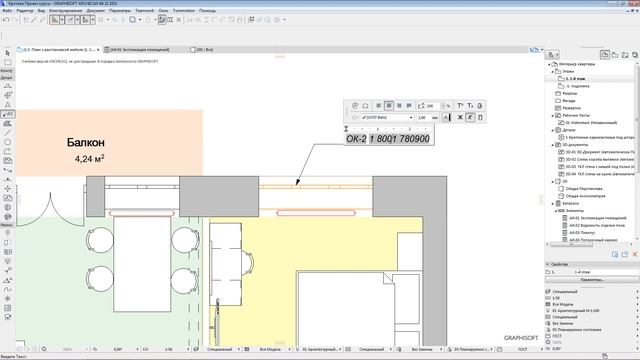640x360 pixels.
Task: Toggle underline style in text toolbar
Action: (x=480, y=117)
